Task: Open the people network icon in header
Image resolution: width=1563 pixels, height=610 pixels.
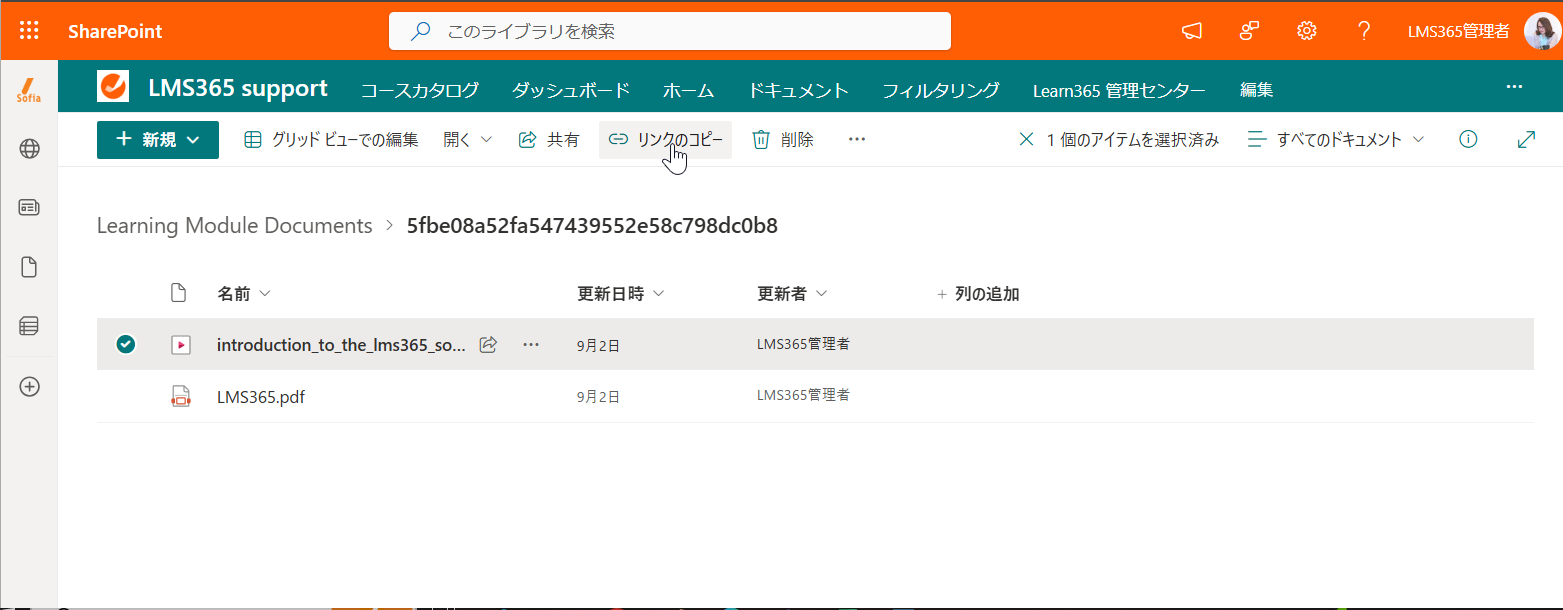Action: pos(1249,31)
